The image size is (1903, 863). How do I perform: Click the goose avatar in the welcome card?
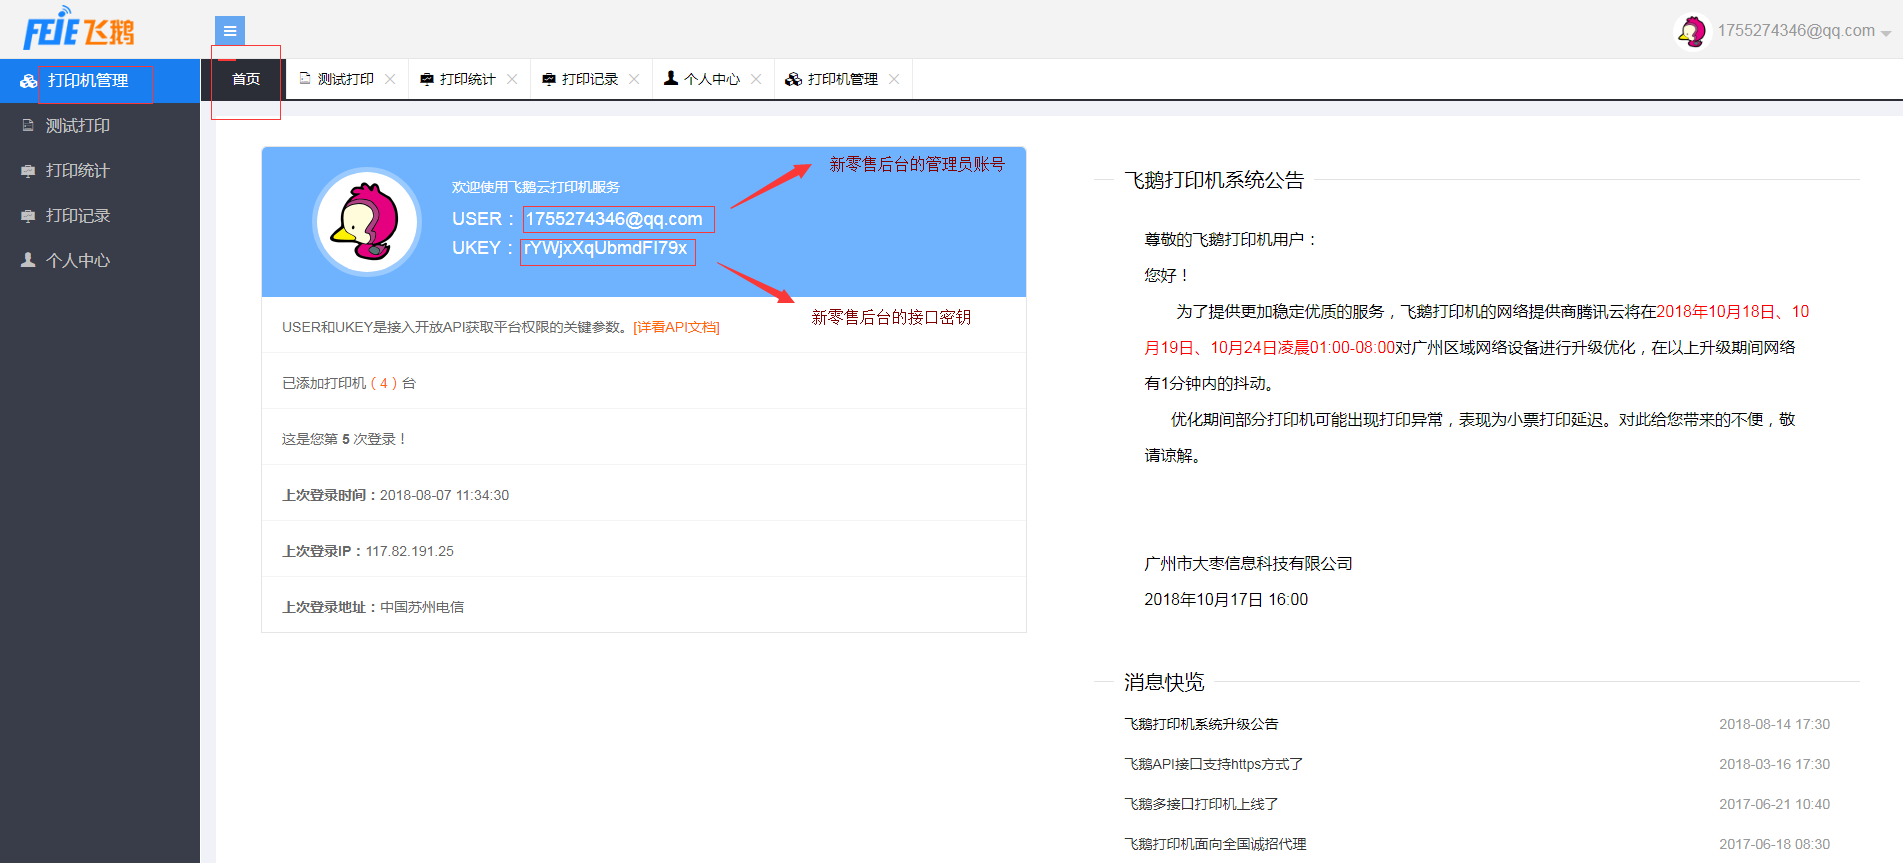tap(367, 222)
